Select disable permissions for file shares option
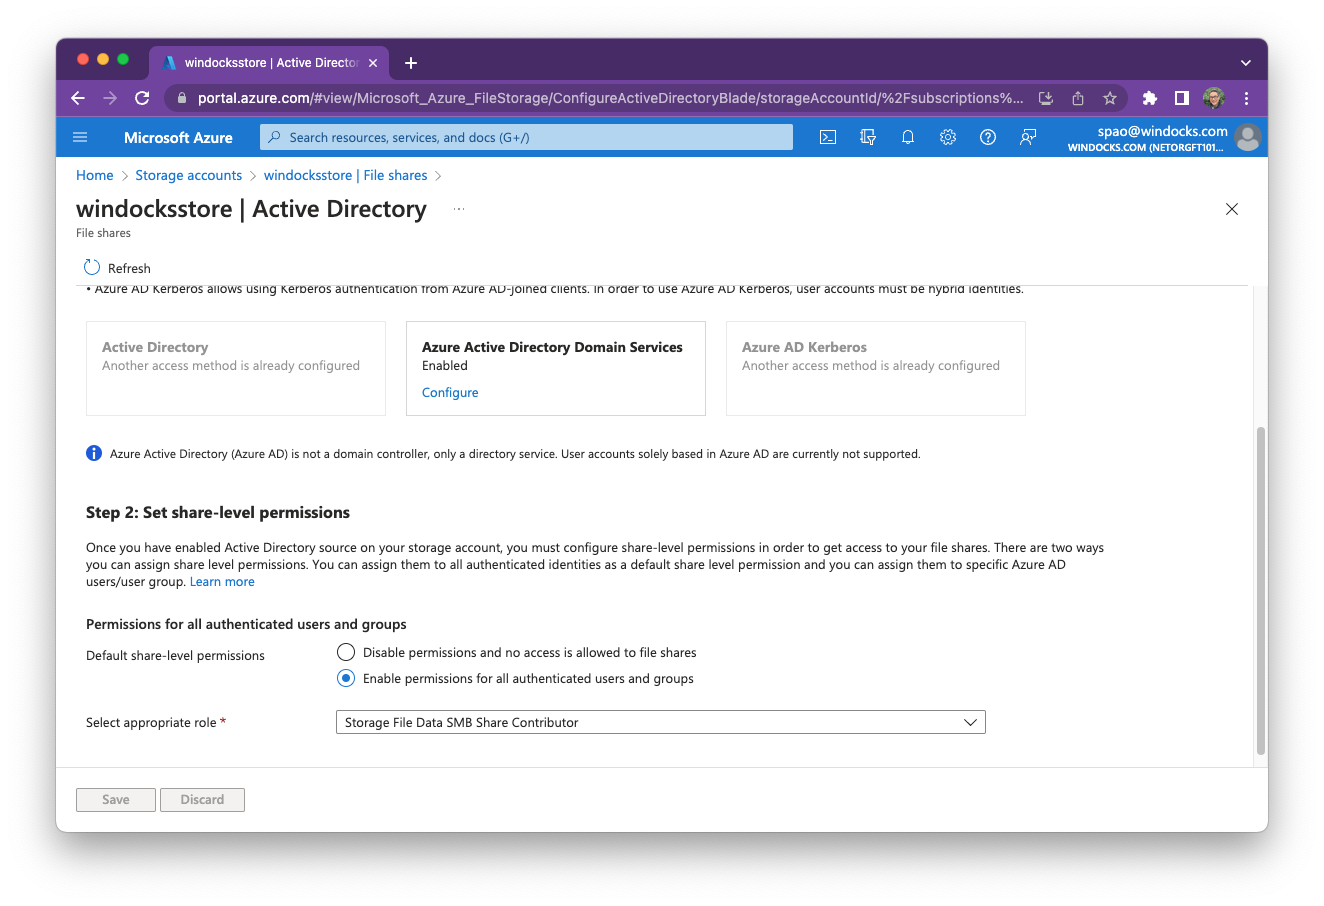 click(x=345, y=652)
